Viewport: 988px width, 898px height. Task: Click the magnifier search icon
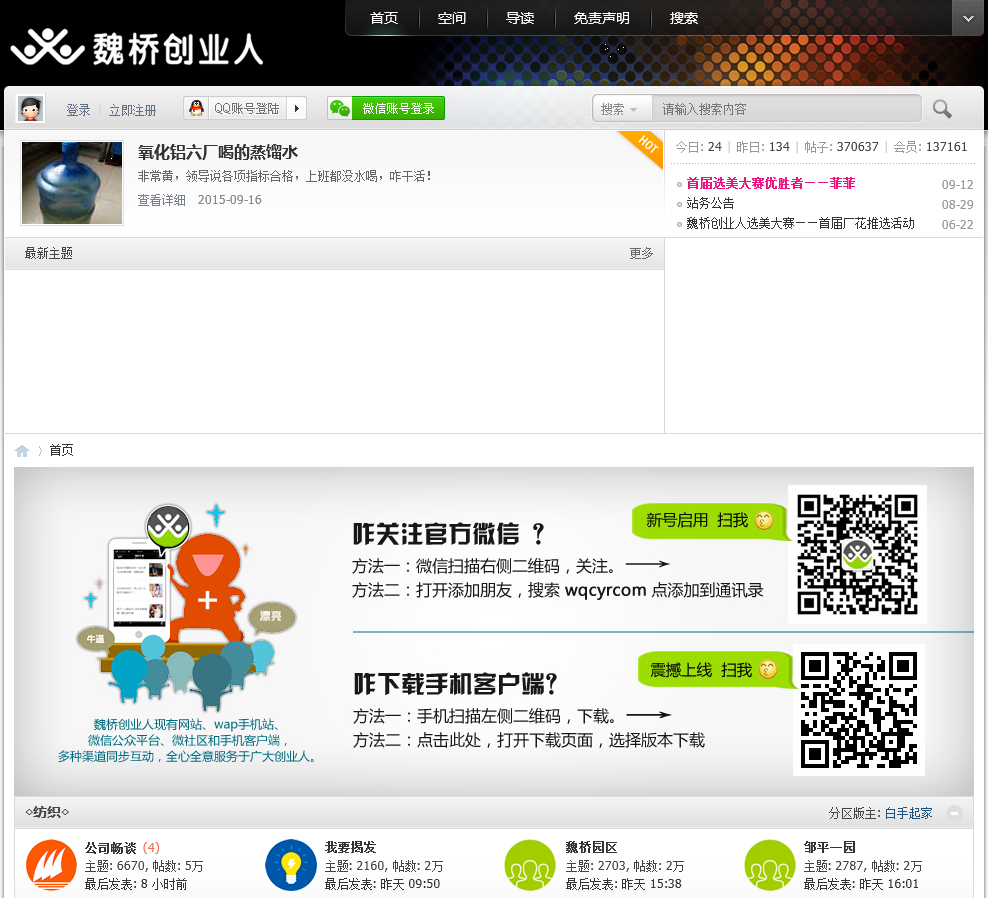tap(942, 109)
